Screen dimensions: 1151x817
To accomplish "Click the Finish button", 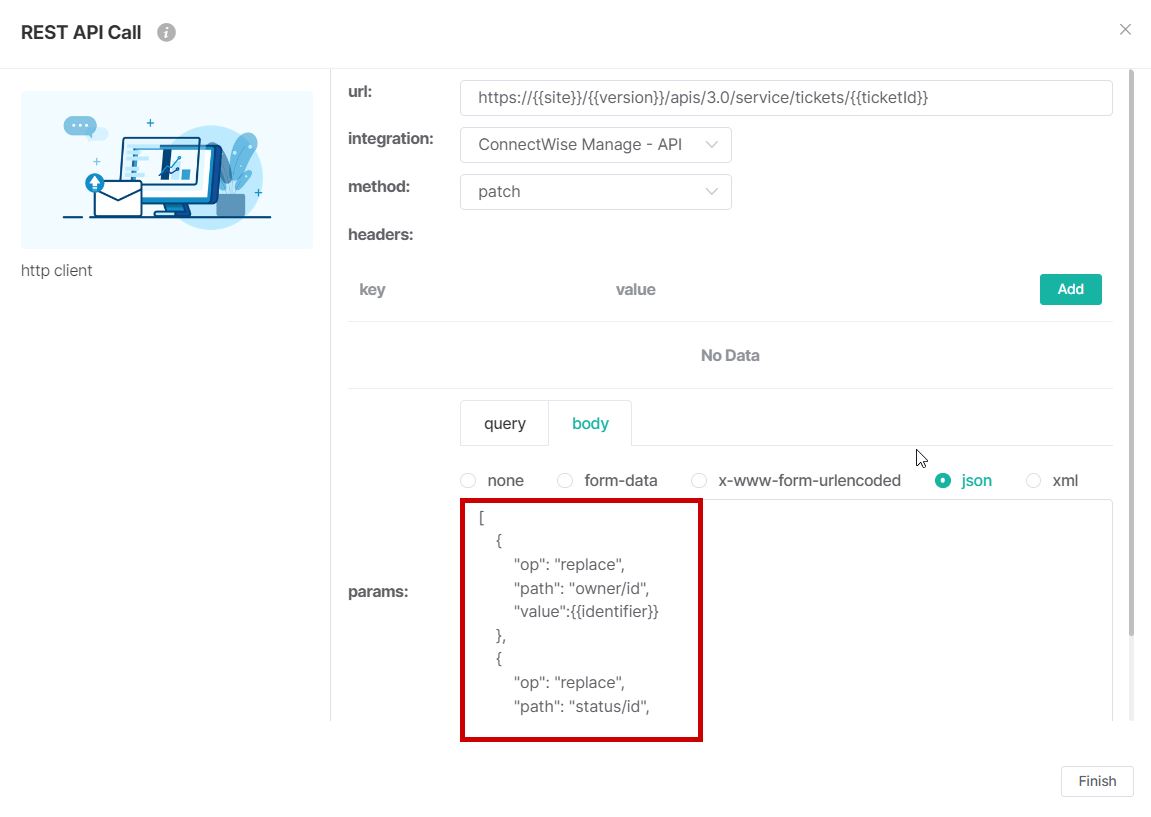I will coord(1096,781).
